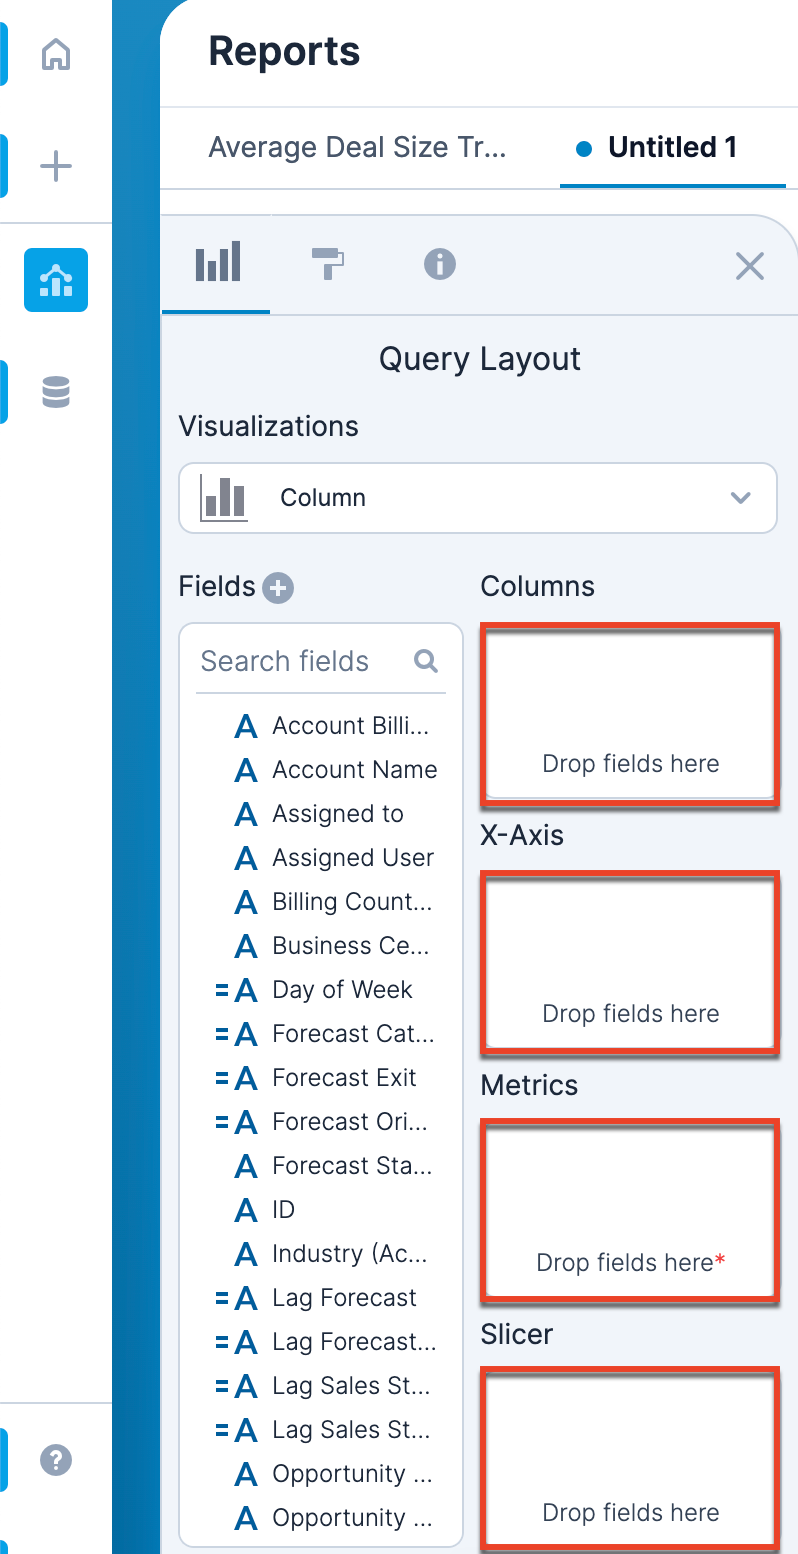Viewport: 798px width, 1554px height.
Task: Switch to the Average Deal Size report tab
Action: pyautogui.click(x=357, y=148)
